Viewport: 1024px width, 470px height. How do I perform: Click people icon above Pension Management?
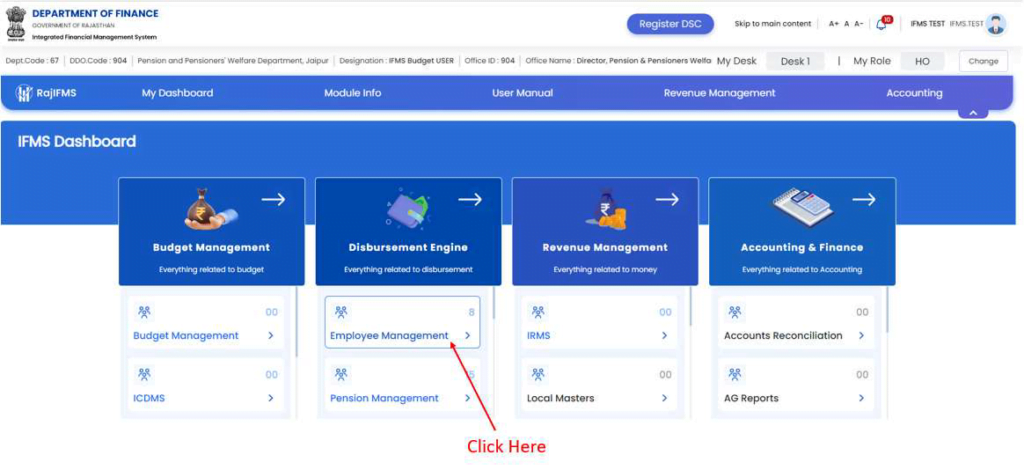pyautogui.click(x=341, y=374)
